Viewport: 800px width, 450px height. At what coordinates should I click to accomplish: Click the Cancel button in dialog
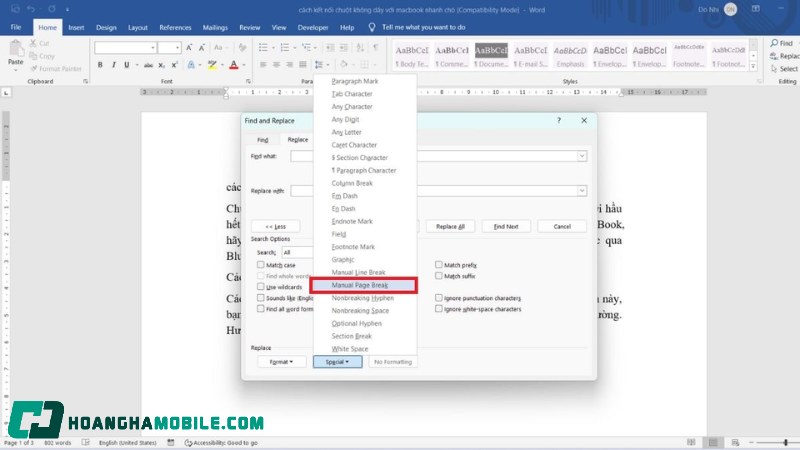tap(562, 226)
